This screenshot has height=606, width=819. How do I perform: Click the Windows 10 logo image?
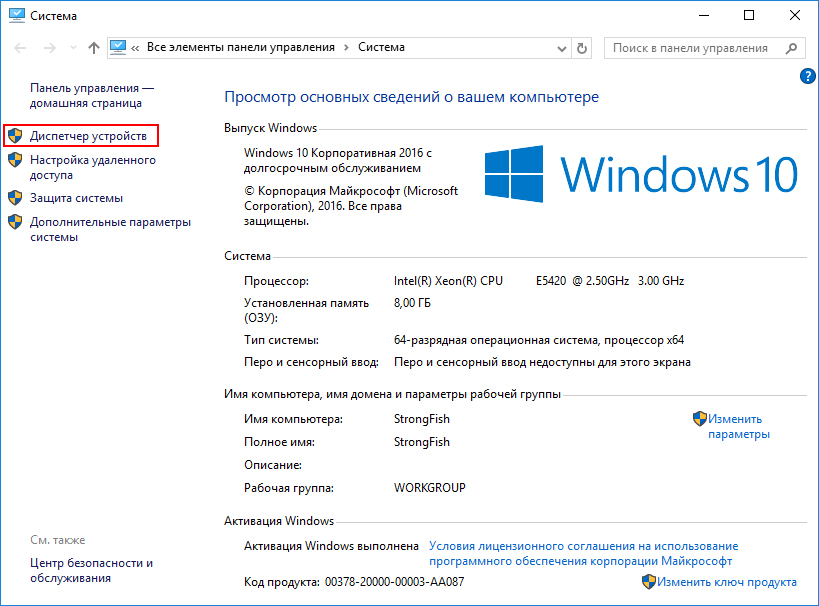click(x=641, y=174)
